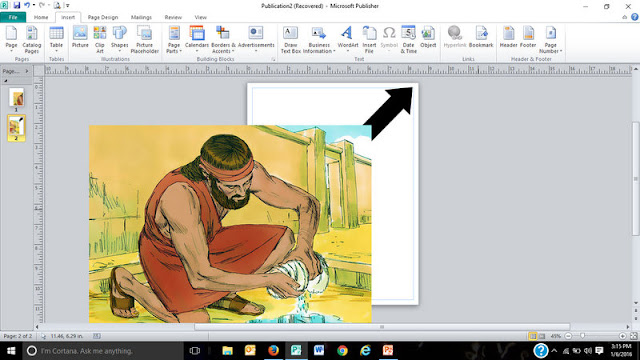Click Insert File button
Screen dimensions: 640x360
pyautogui.click(x=369, y=39)
